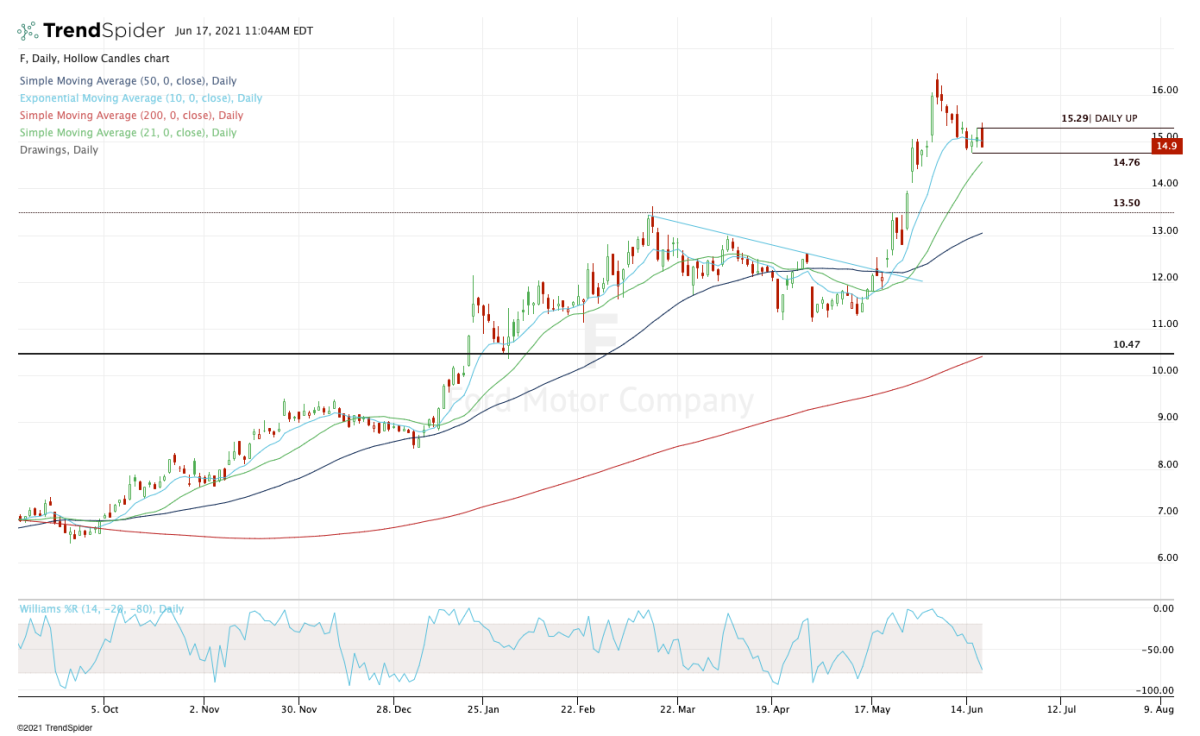Click the Drawings, Daily legend entry
Viewport: 1200px width, 736px height.
point(58,150)
